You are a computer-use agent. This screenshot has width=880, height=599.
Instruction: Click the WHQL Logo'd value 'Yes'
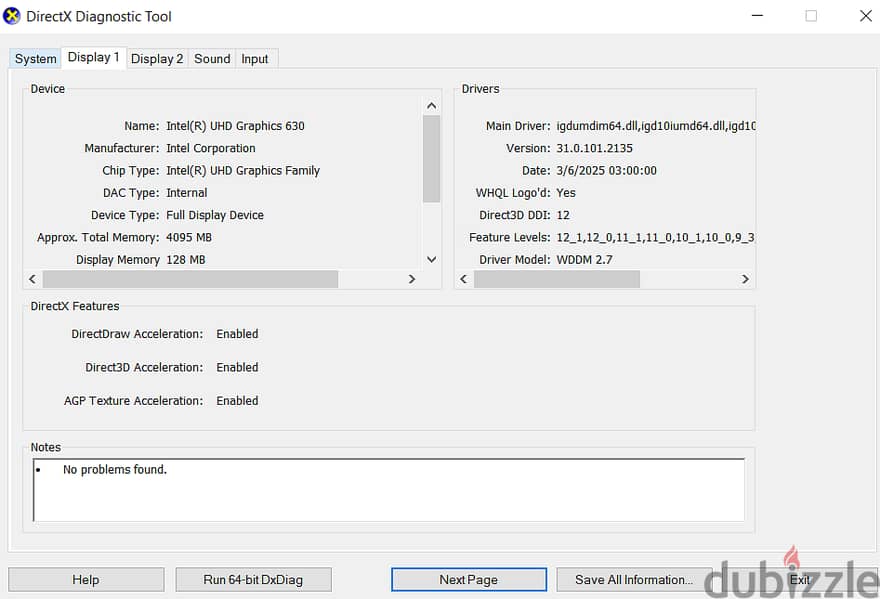pyautogui.click(x=566, y=193)
